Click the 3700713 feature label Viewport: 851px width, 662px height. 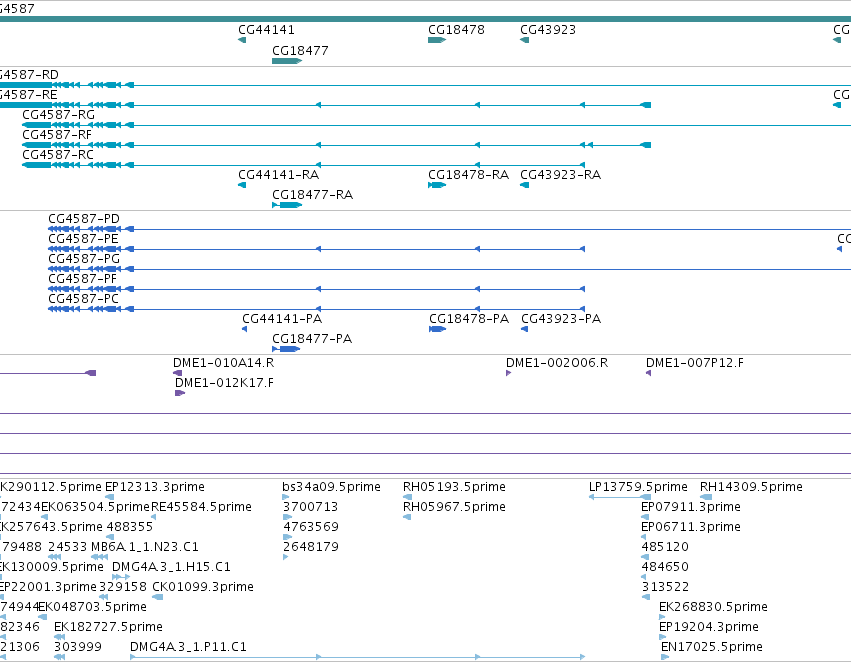(310, 507)
